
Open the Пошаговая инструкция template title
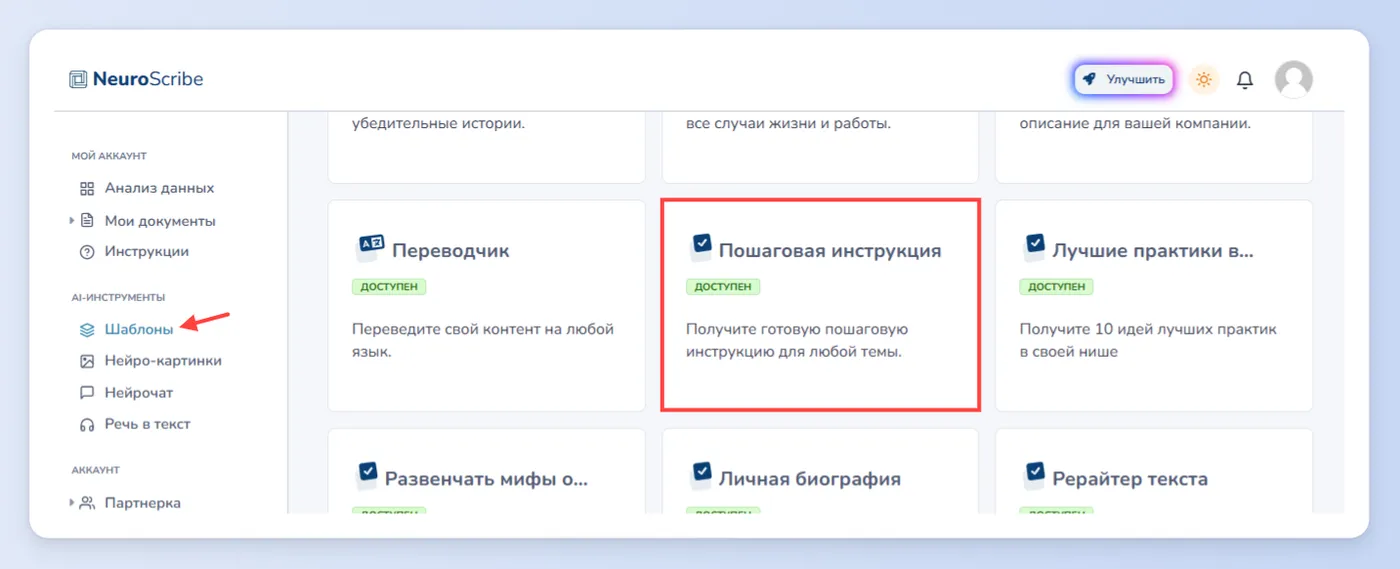830,251
